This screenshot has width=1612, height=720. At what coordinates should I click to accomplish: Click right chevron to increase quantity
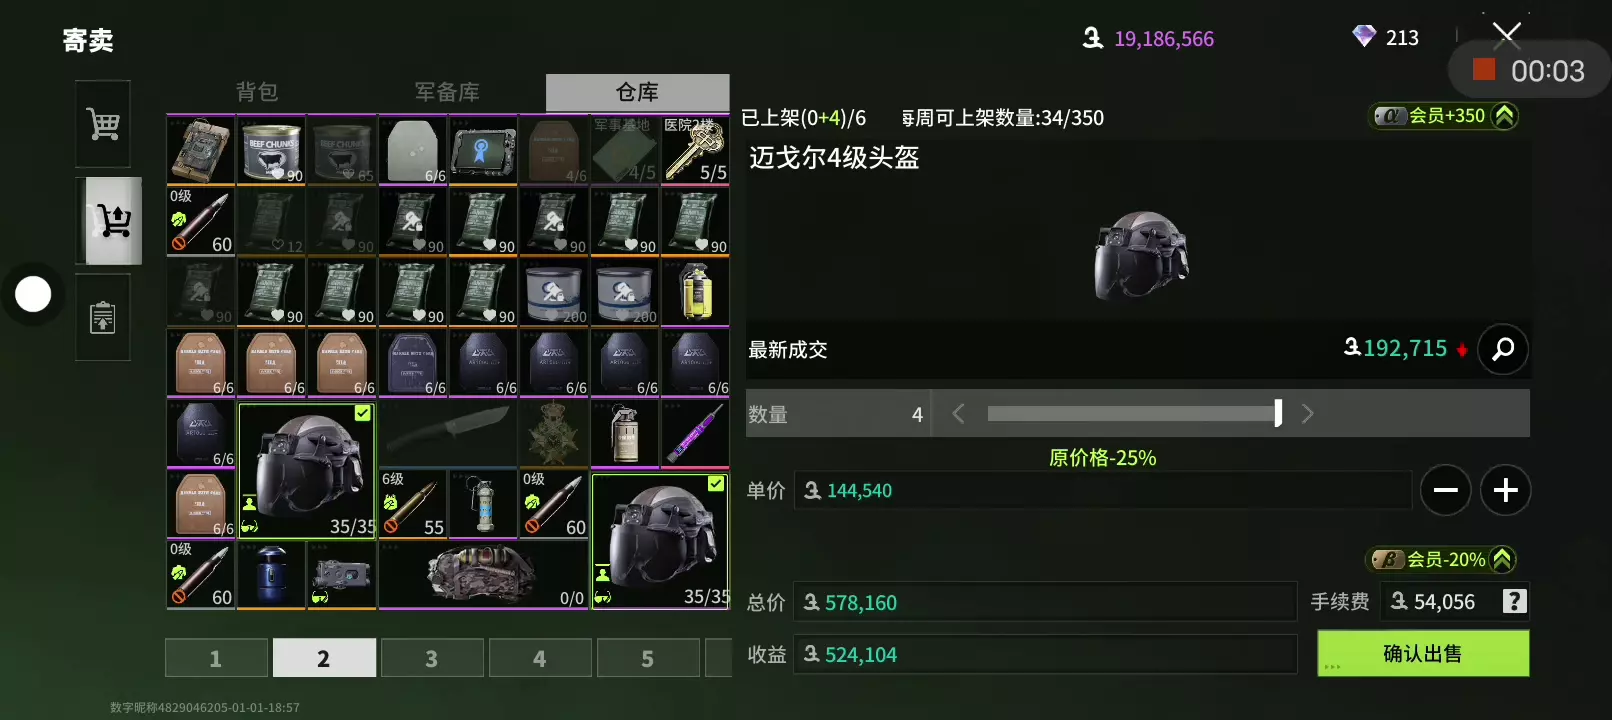coord(1307,413)
